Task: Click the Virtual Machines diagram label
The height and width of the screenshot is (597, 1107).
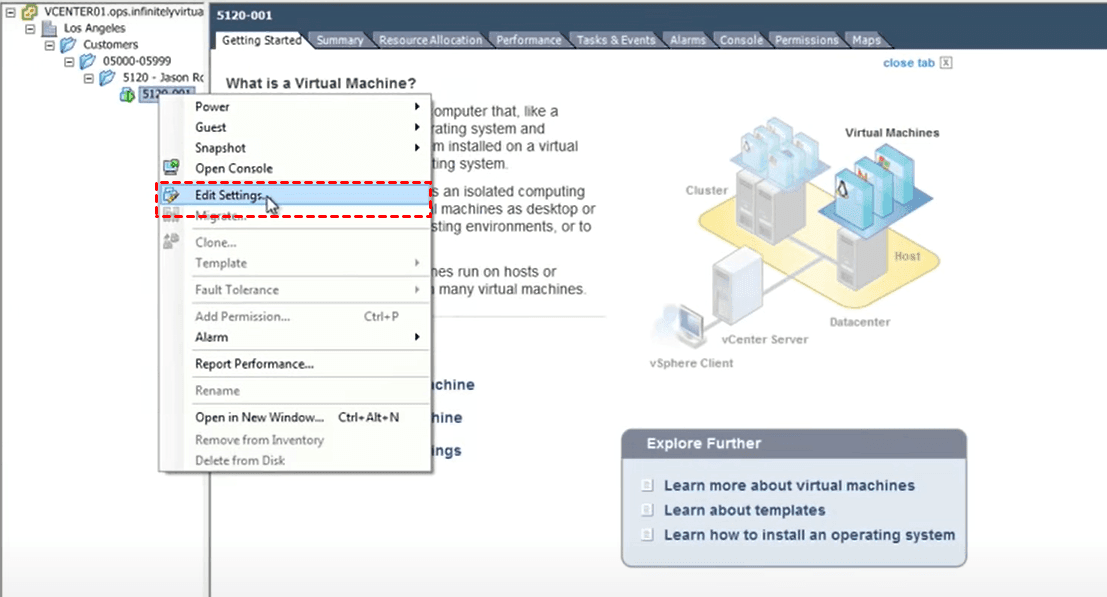Action: pos(892,133)
